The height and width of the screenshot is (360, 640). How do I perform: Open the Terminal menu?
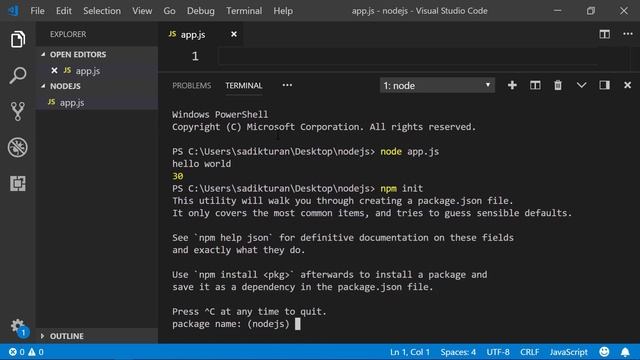244,11
